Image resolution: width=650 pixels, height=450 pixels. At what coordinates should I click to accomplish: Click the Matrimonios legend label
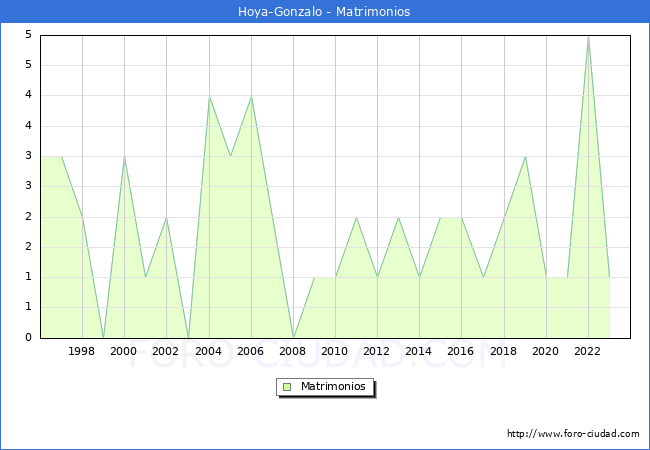click(x=333, y=386)
